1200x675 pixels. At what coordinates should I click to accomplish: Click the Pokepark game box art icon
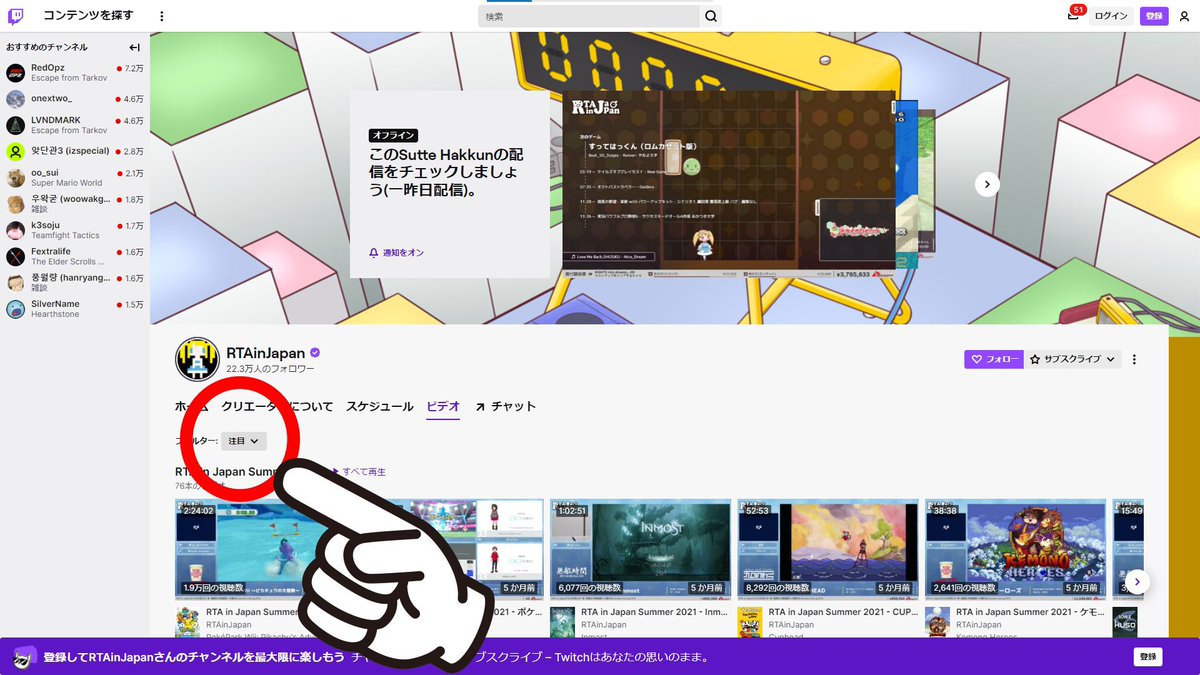pyautogui.click(x=187, y=622)
